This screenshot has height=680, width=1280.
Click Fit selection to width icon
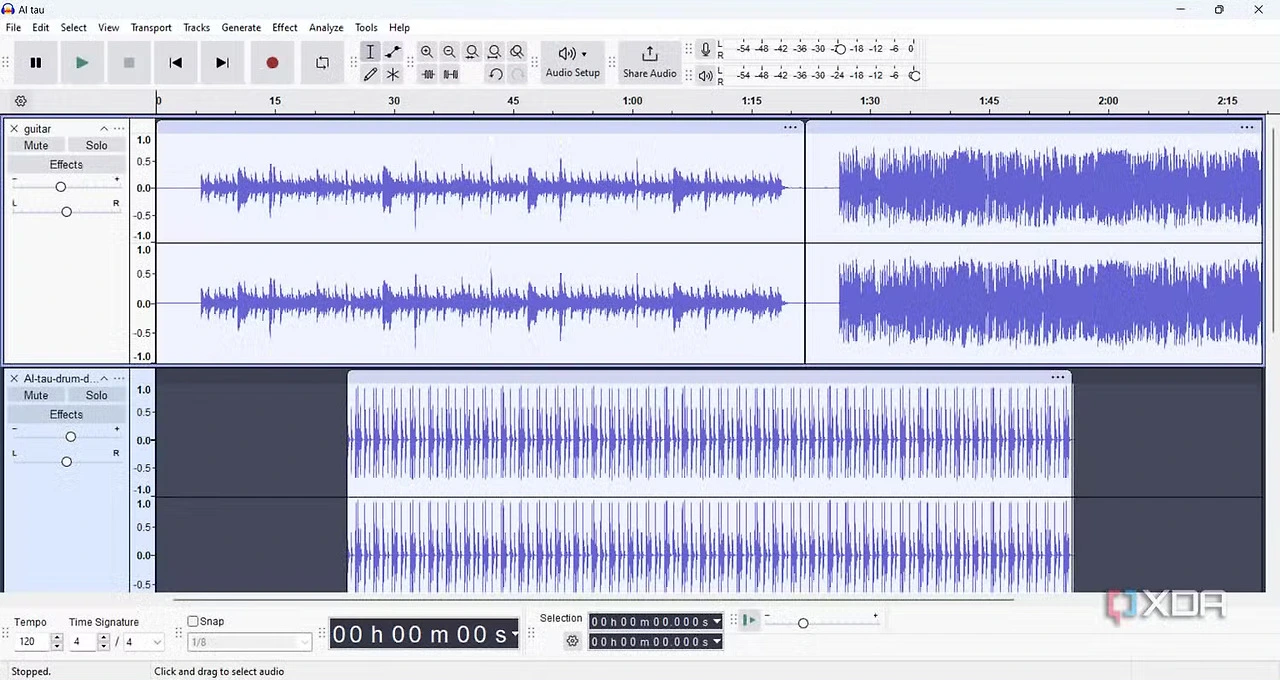[x=472, y=52]
